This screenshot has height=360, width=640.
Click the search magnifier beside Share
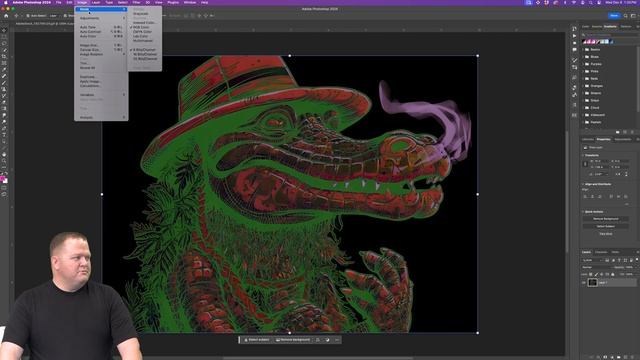pyautogui.click(x=625, y=16)
